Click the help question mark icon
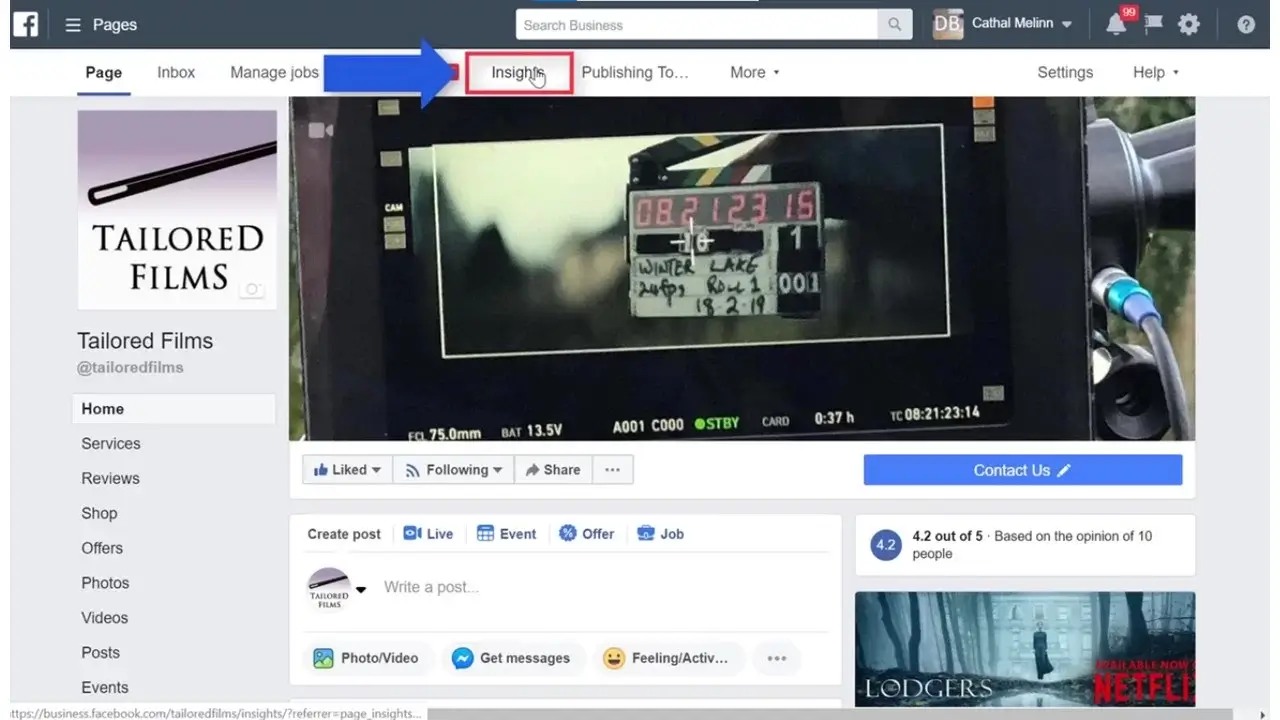The height and width of the screenshot is (720, 1280). (x=1246, y=25)
